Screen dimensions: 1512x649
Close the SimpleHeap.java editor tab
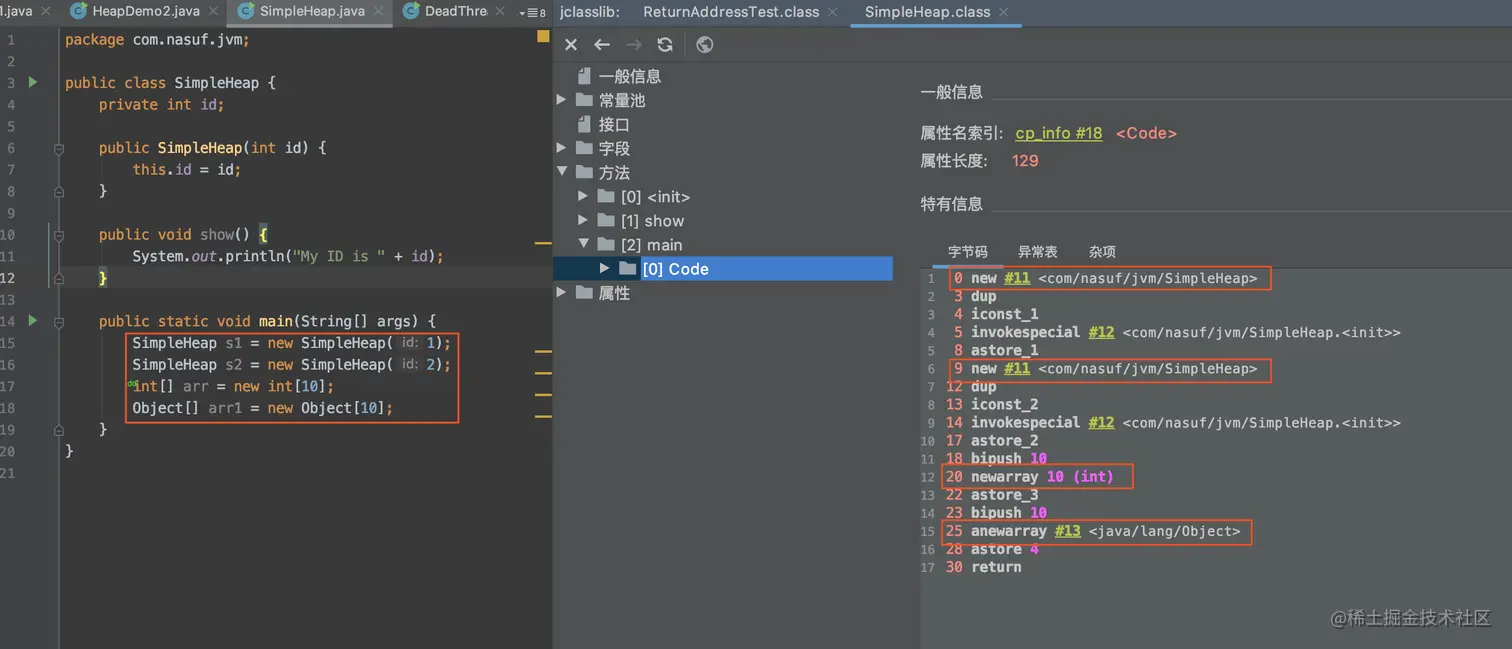coord(380,12)
